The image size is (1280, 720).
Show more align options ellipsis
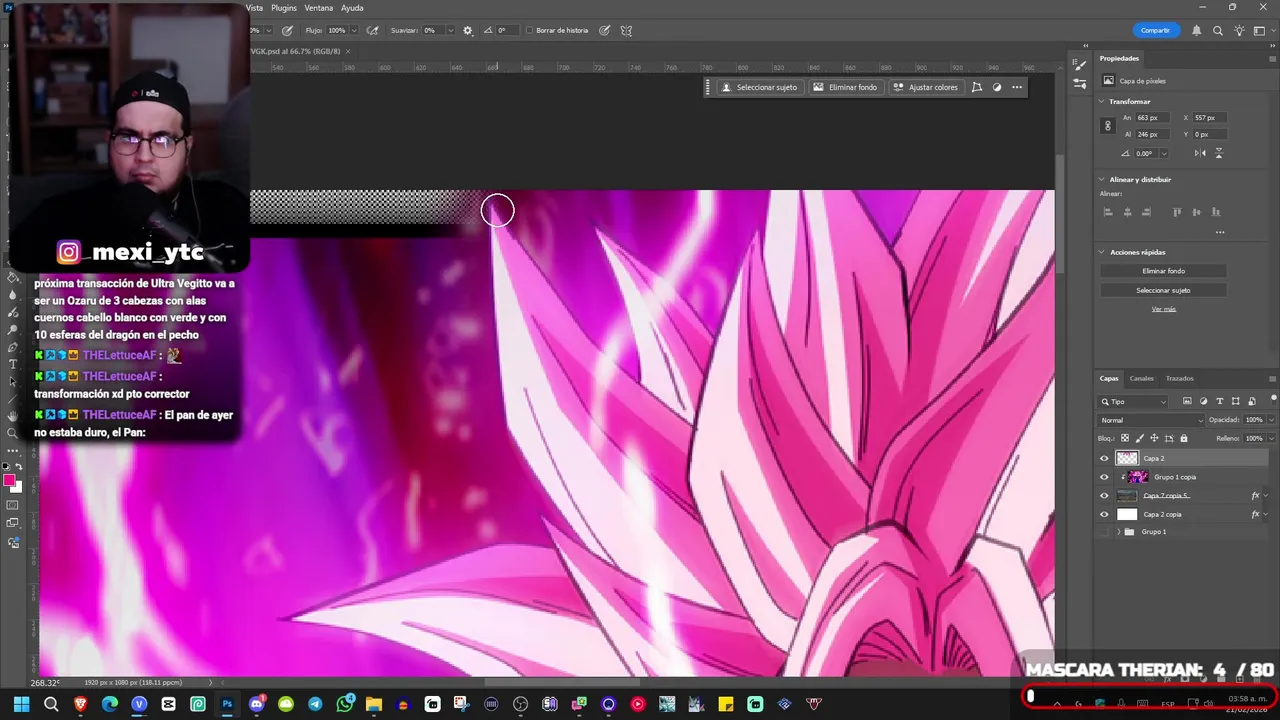tap(1220, 232)
